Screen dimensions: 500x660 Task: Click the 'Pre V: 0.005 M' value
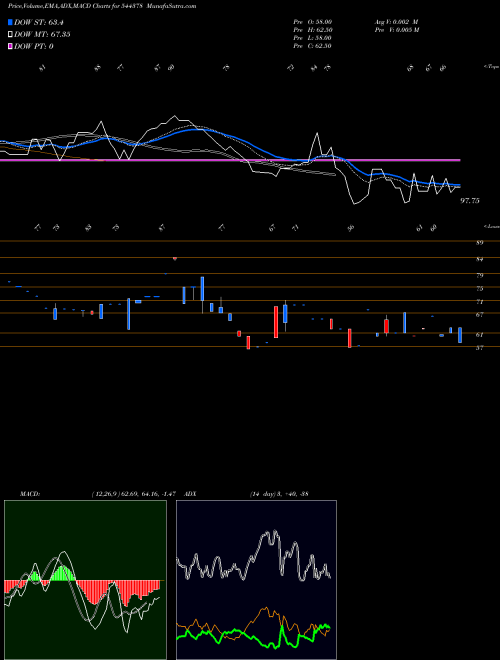396,30
